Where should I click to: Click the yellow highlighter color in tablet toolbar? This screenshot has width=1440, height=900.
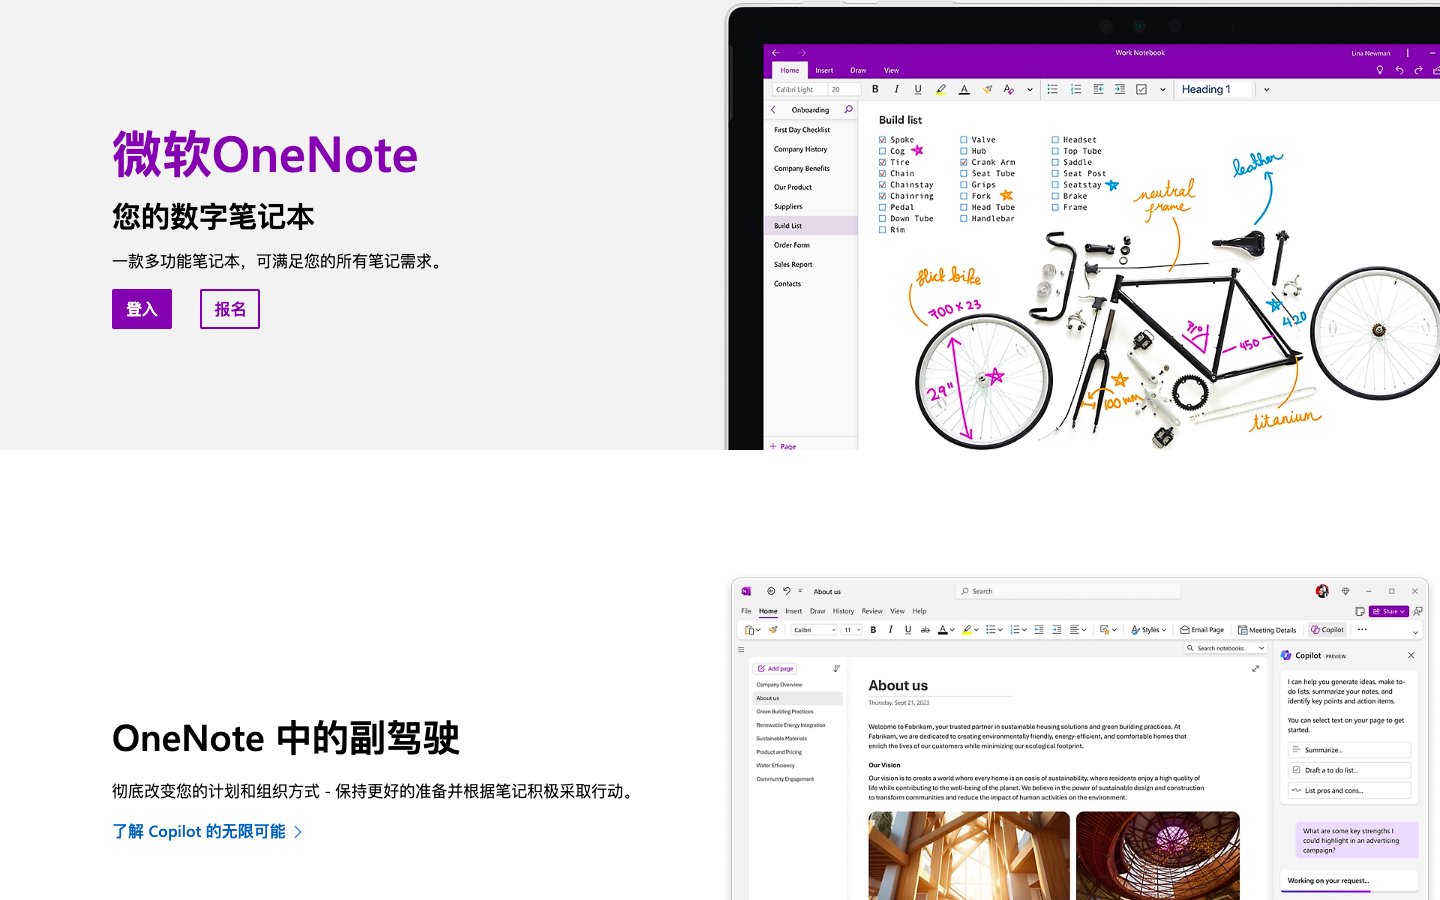click(x=941, y=89)
